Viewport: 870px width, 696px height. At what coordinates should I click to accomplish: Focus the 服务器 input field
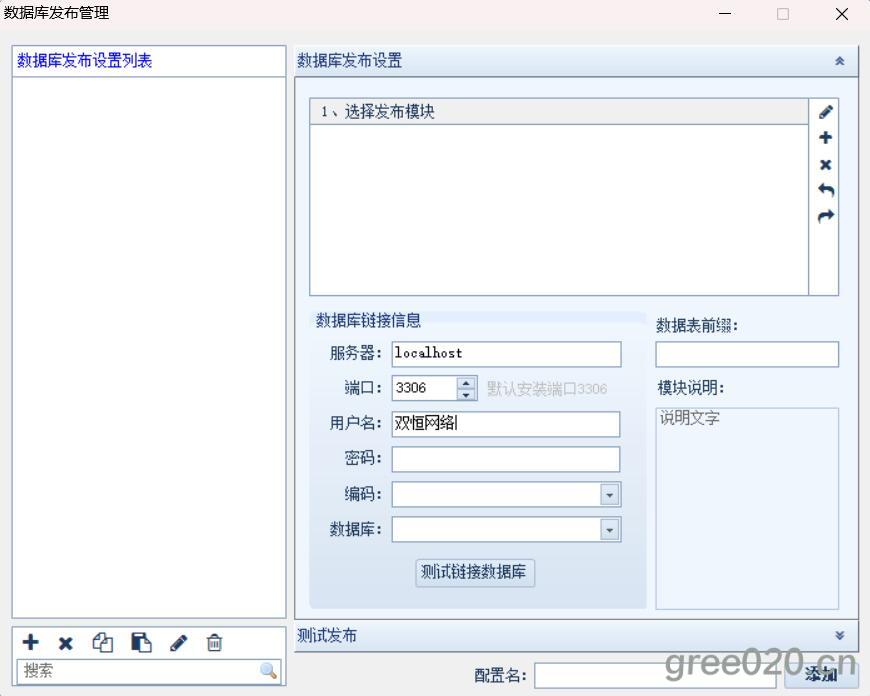pos(506,354)
